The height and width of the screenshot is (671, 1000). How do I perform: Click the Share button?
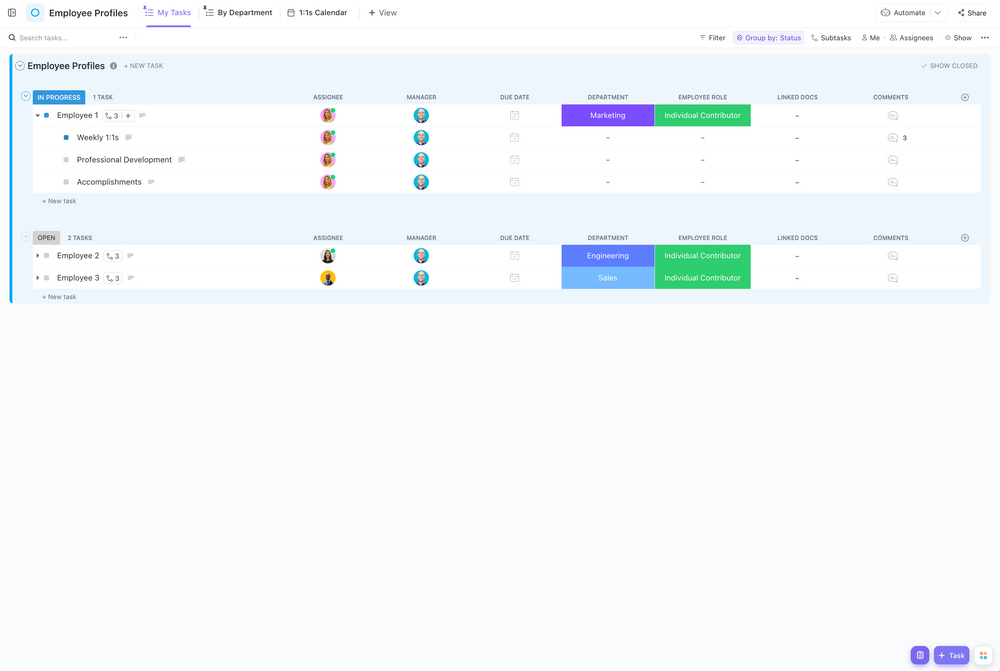(x=971, y=13)
